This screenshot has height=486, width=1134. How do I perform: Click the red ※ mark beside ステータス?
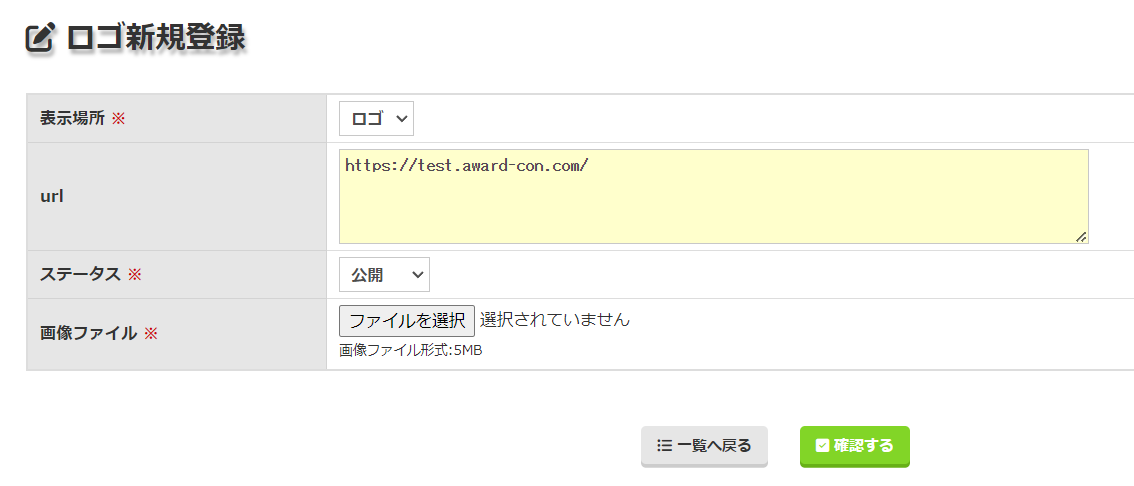[134, 275]
